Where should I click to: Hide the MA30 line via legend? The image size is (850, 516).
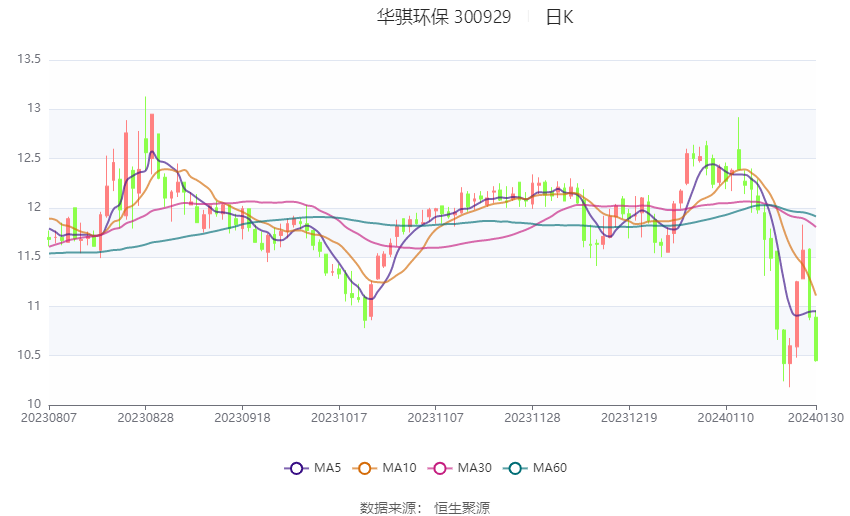[440, 468]
